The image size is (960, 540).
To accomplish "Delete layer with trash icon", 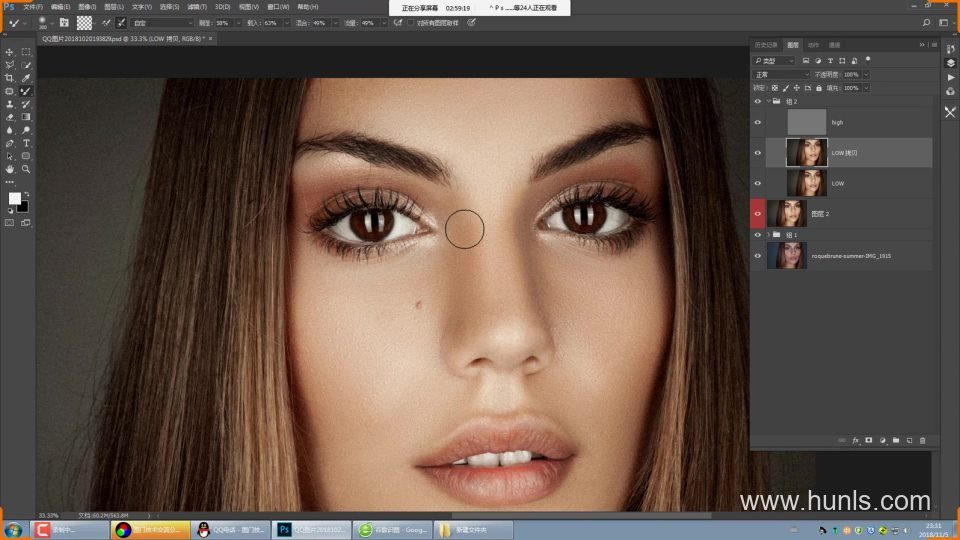I will click(x=923, y=440).
